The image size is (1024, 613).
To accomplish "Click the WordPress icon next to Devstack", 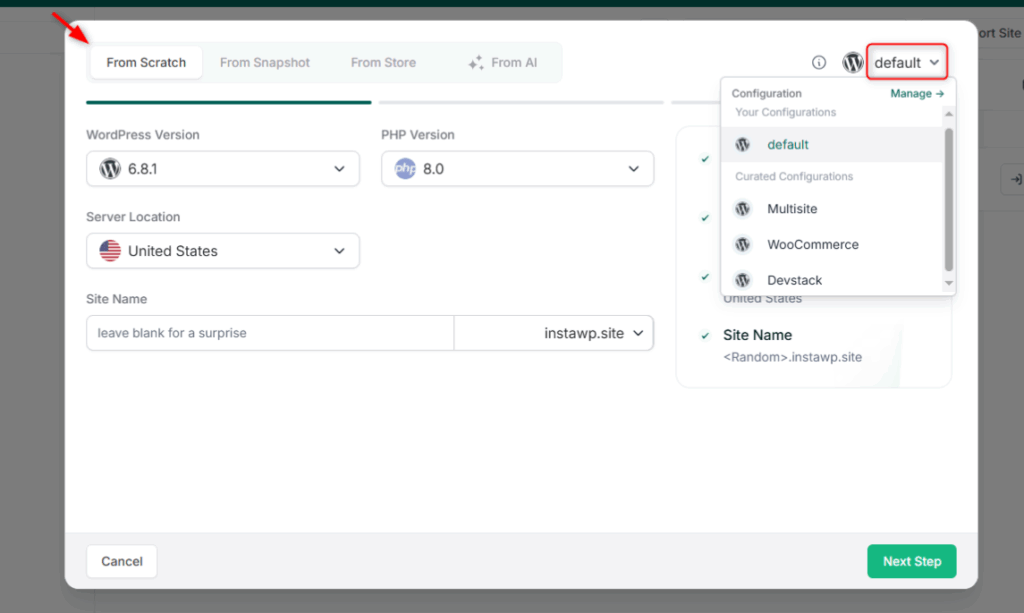I will click(743, 280).
